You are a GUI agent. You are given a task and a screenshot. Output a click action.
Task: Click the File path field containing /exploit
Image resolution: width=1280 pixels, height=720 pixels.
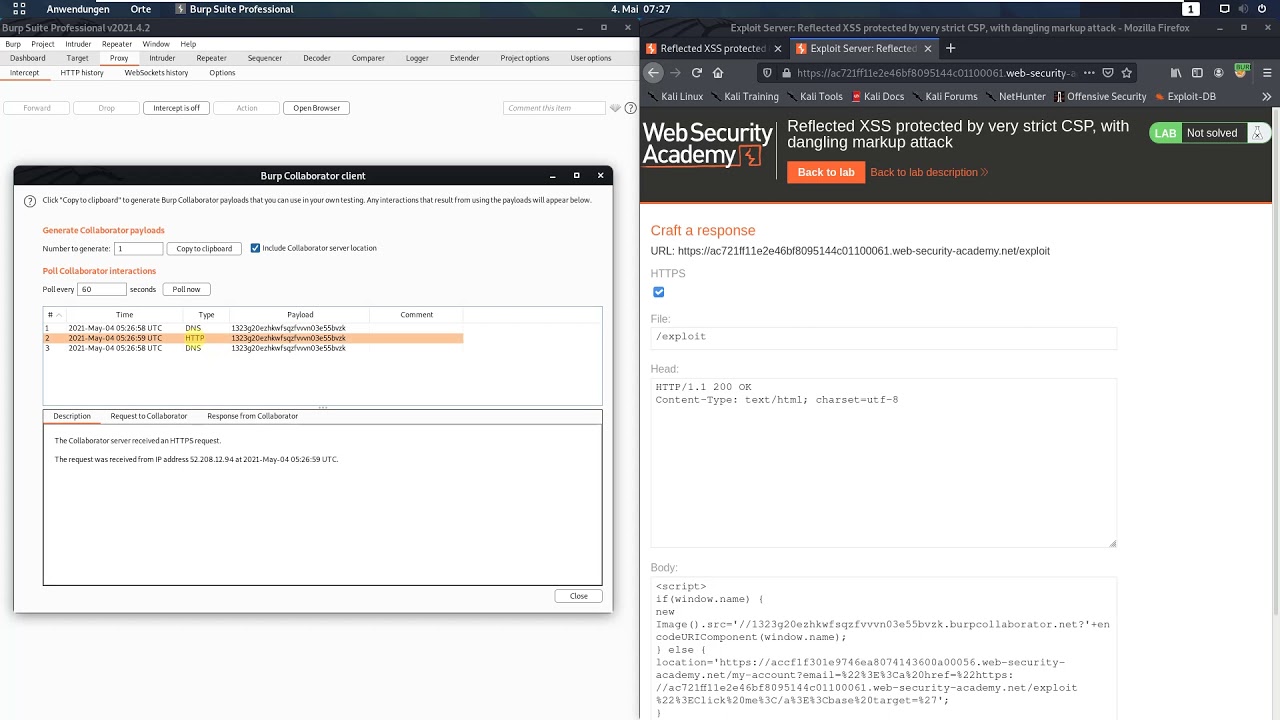coord(883,337)
